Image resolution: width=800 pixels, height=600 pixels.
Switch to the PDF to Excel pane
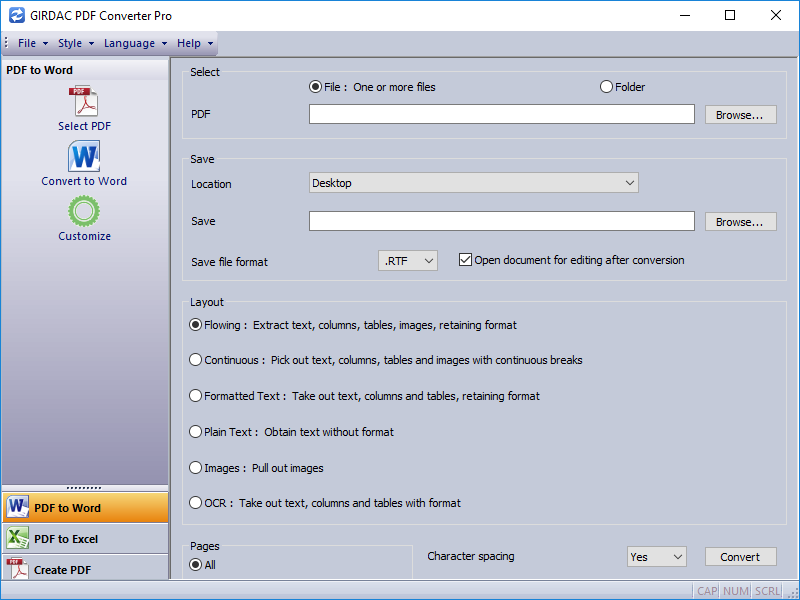(85, 539)
